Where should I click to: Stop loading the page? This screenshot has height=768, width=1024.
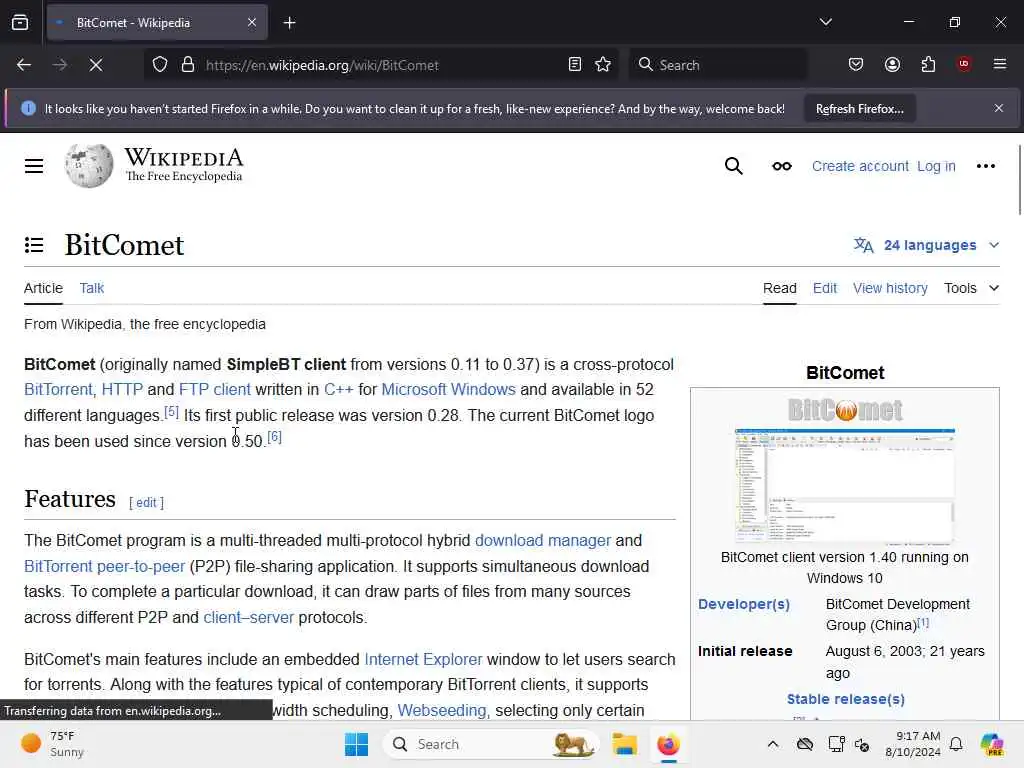tap(96, 65)
